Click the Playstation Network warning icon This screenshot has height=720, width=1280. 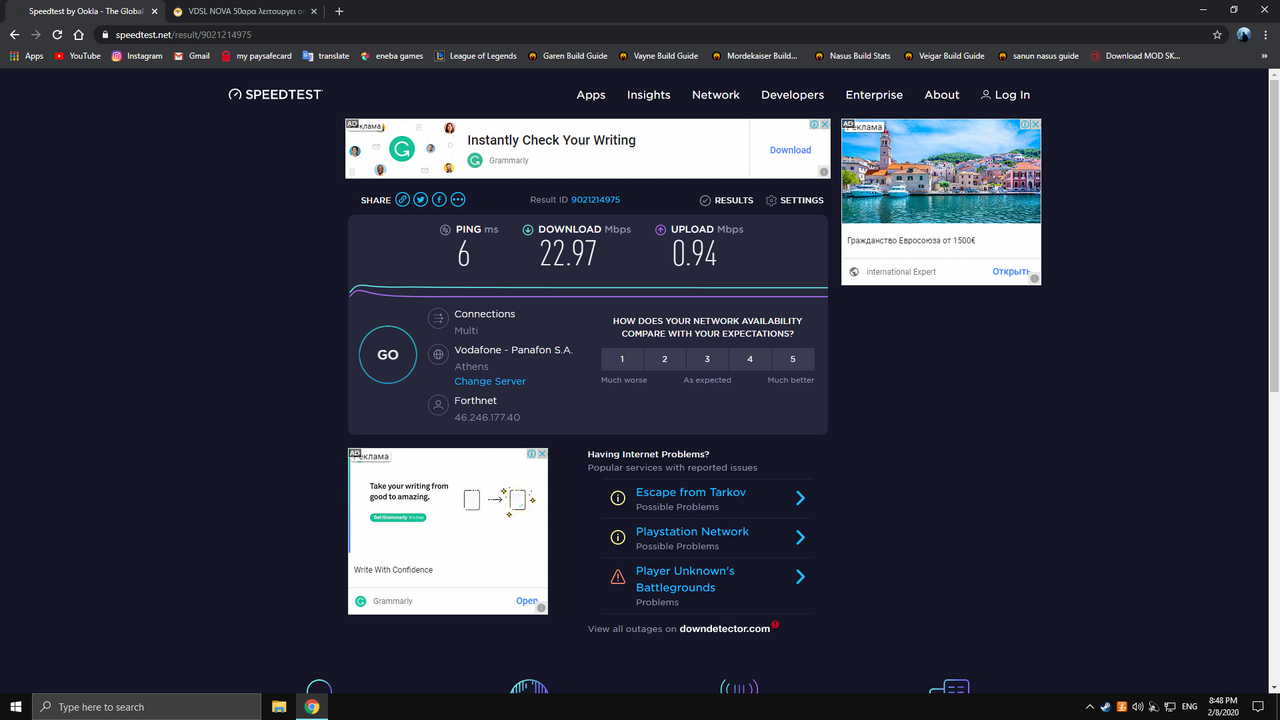pyautogui.click(x=618, y=537)
